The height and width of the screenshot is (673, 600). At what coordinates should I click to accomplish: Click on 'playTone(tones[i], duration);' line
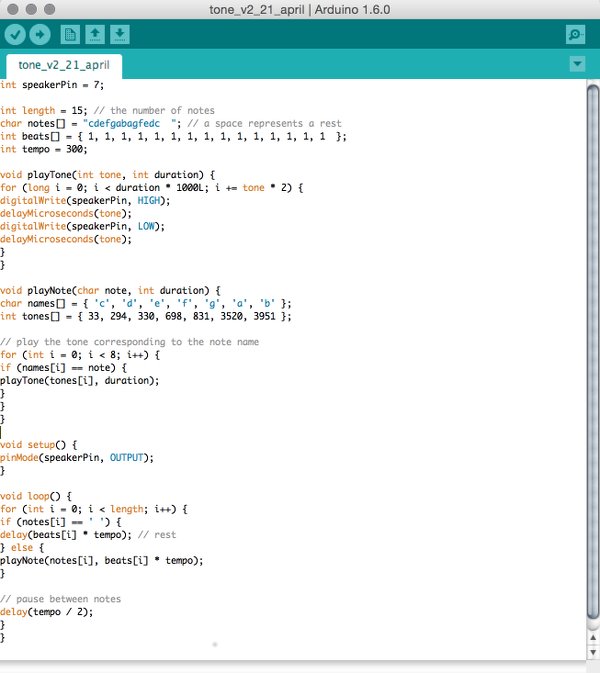coord(79,381)
